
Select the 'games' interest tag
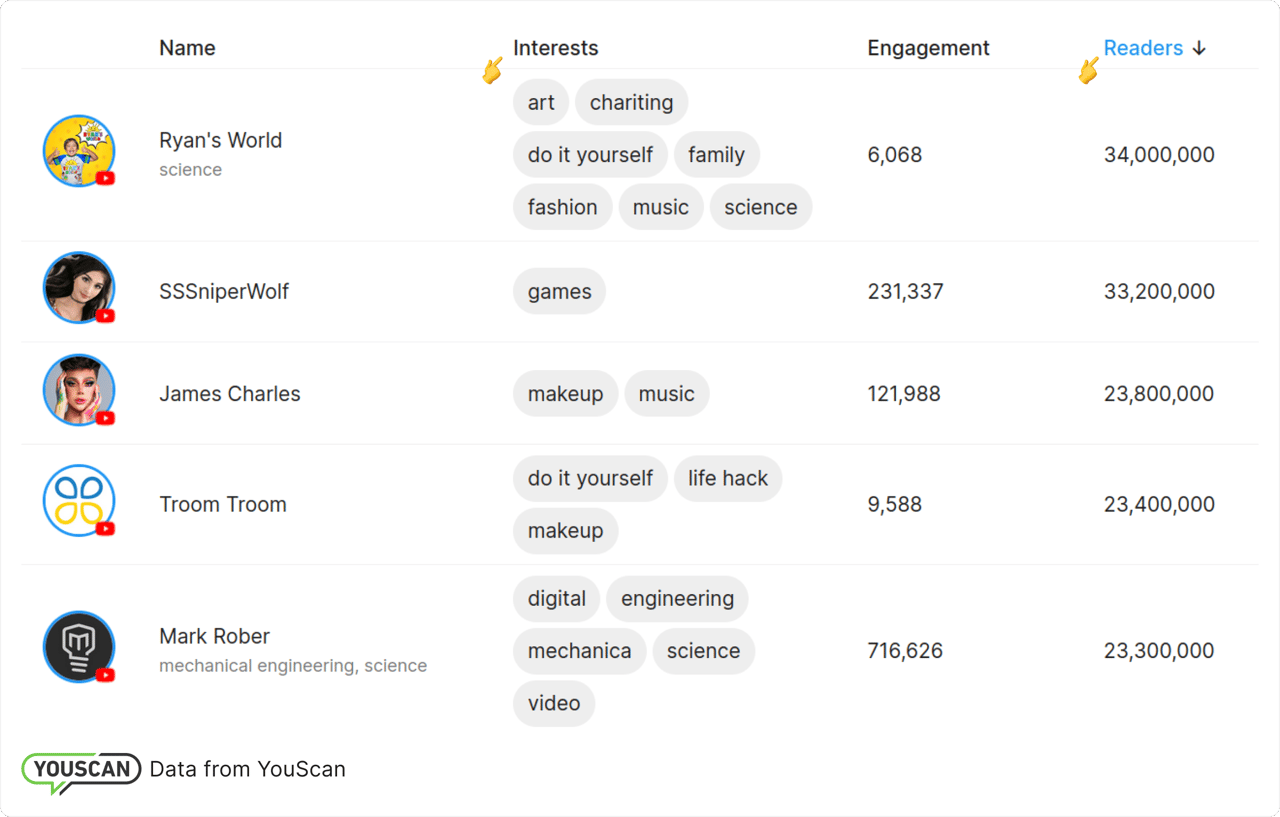(x=559, y=292)
